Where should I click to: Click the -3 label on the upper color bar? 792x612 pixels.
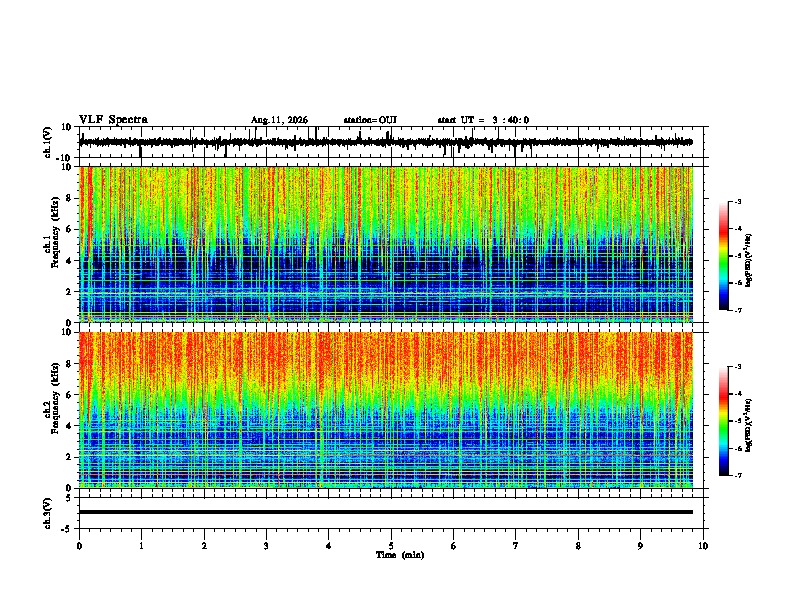tap(737, 202)
